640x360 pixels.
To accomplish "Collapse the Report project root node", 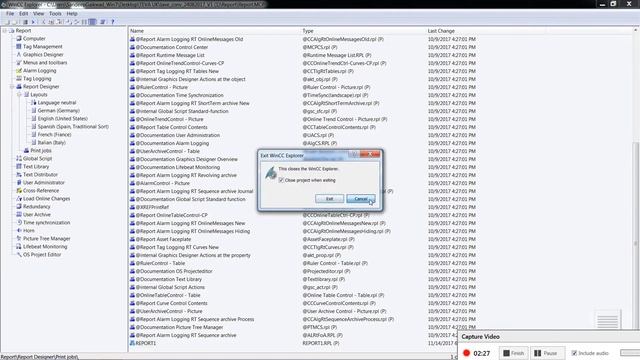I will click(4, 31).
